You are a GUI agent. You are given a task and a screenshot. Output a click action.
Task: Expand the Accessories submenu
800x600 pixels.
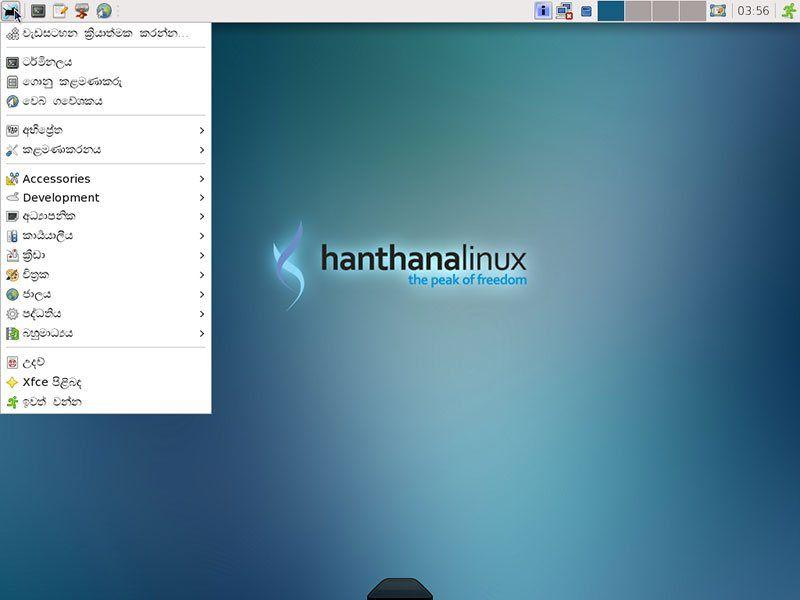106,179
